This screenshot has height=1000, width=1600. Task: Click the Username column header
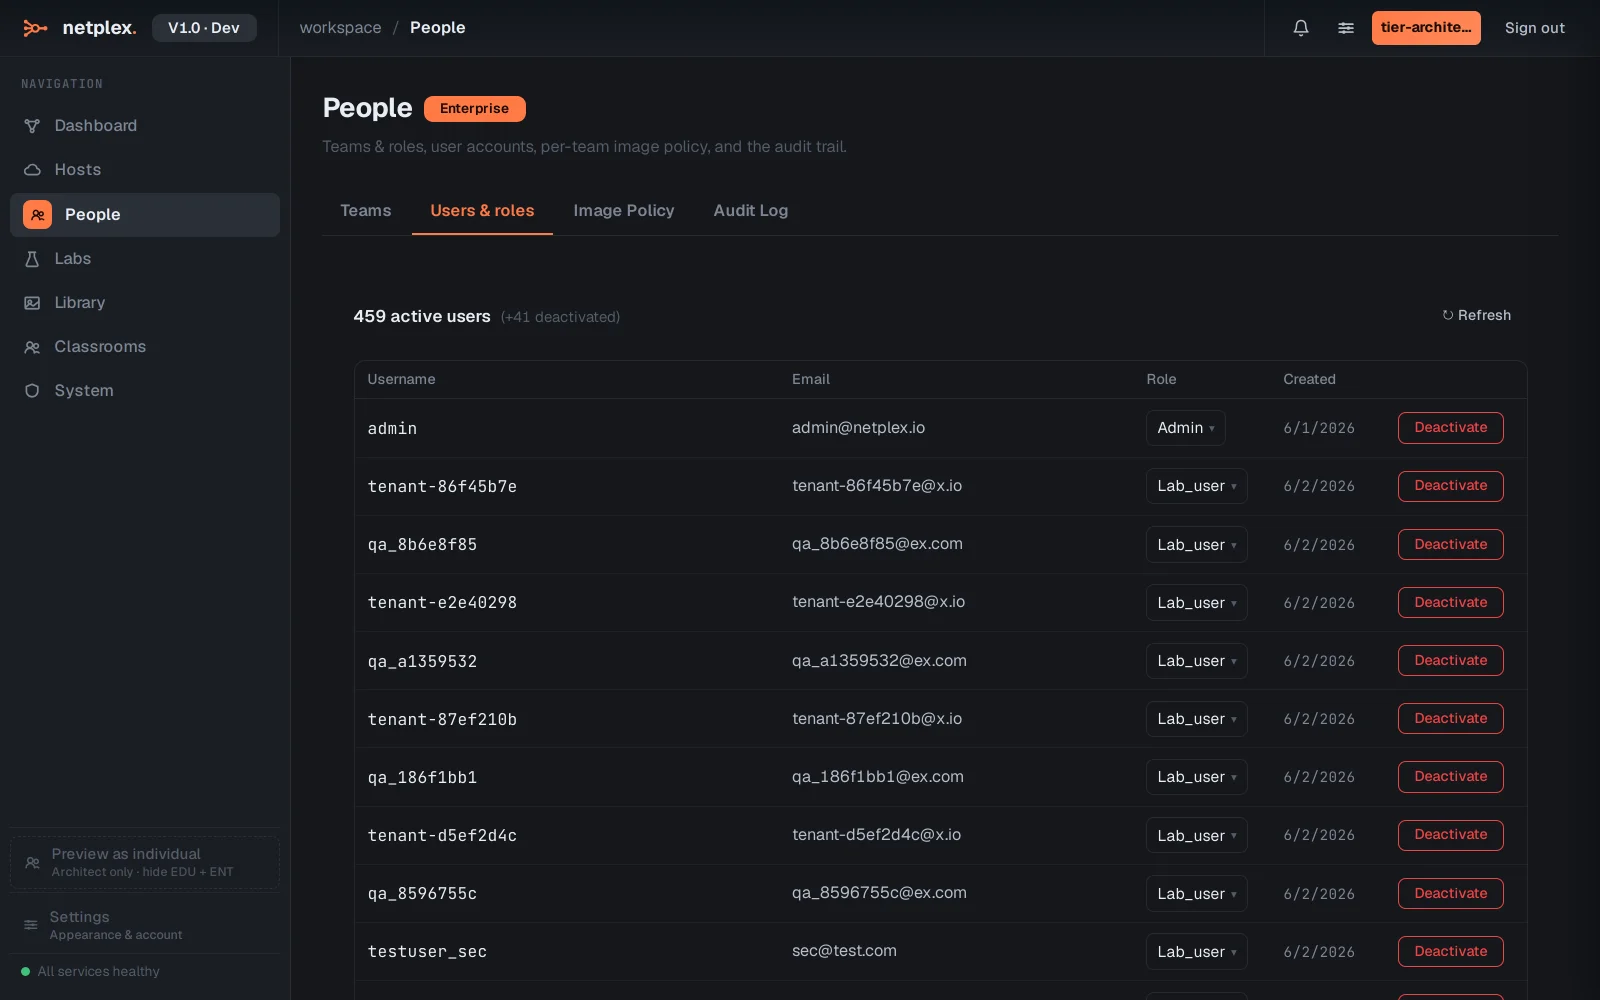(401, 380)
